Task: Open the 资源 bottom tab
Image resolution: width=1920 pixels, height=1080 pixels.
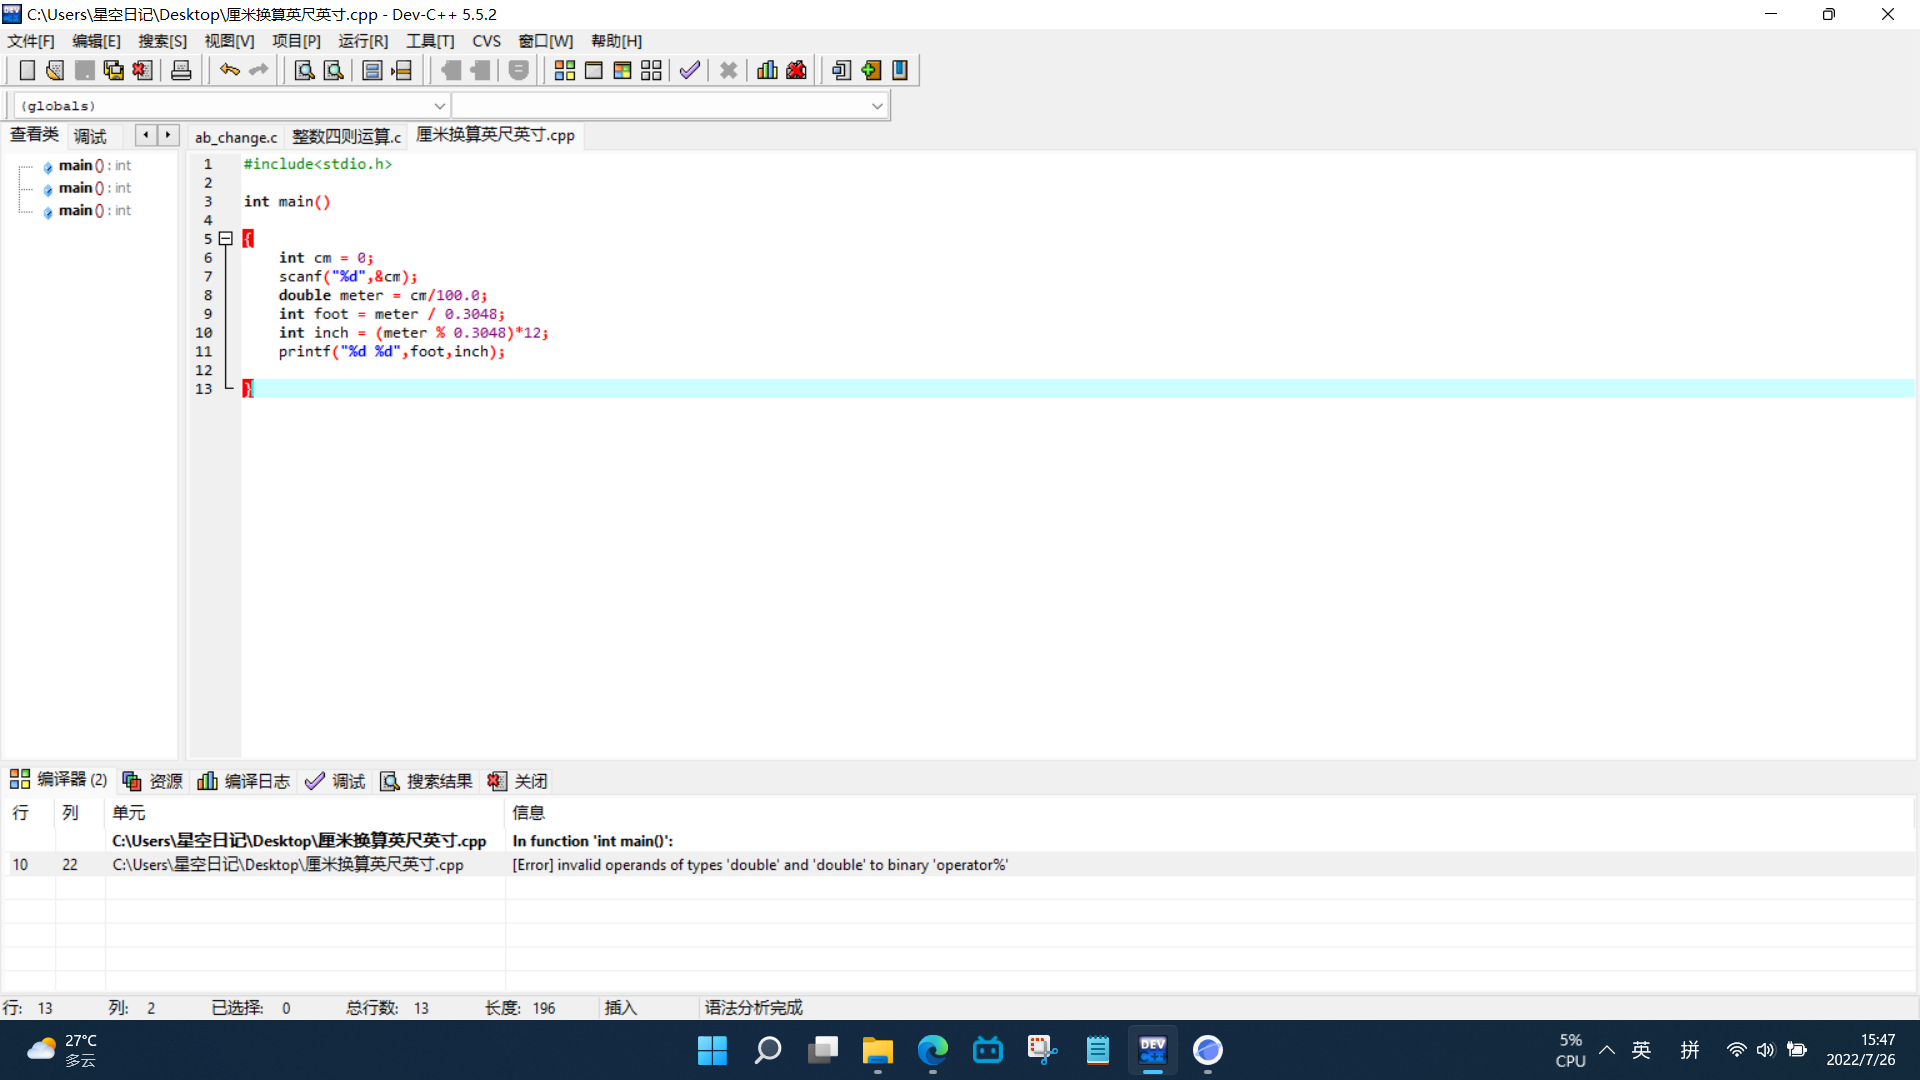Action: tap(153, 781)
